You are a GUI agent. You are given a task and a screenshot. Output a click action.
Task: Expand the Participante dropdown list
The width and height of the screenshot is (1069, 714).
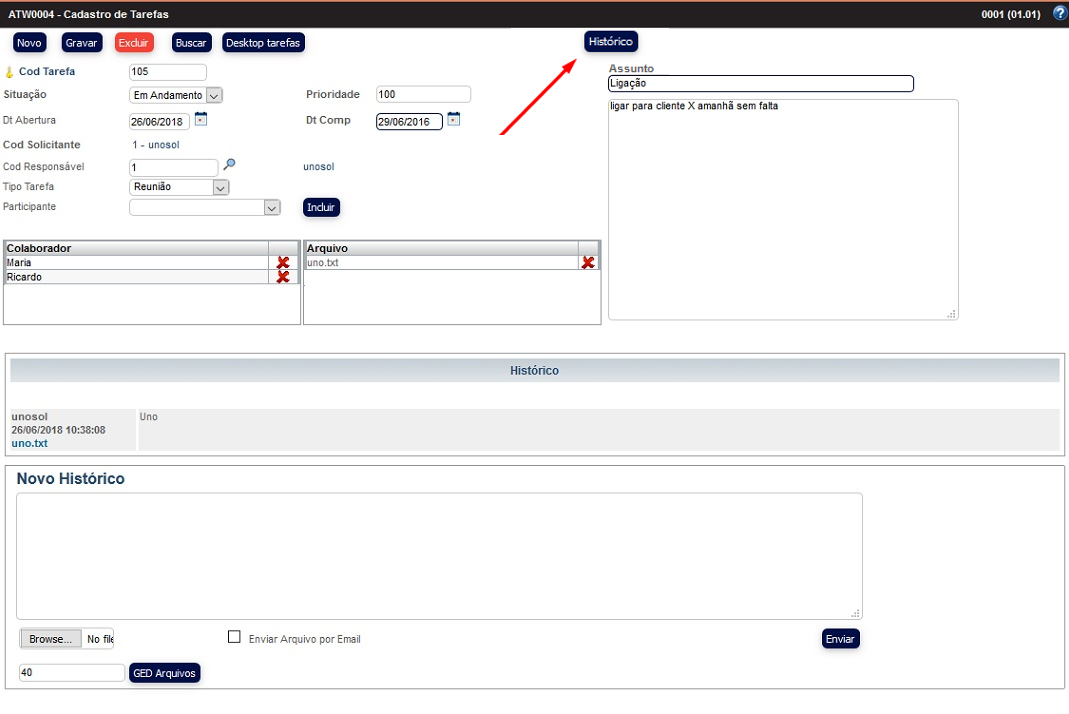(271, 208)
